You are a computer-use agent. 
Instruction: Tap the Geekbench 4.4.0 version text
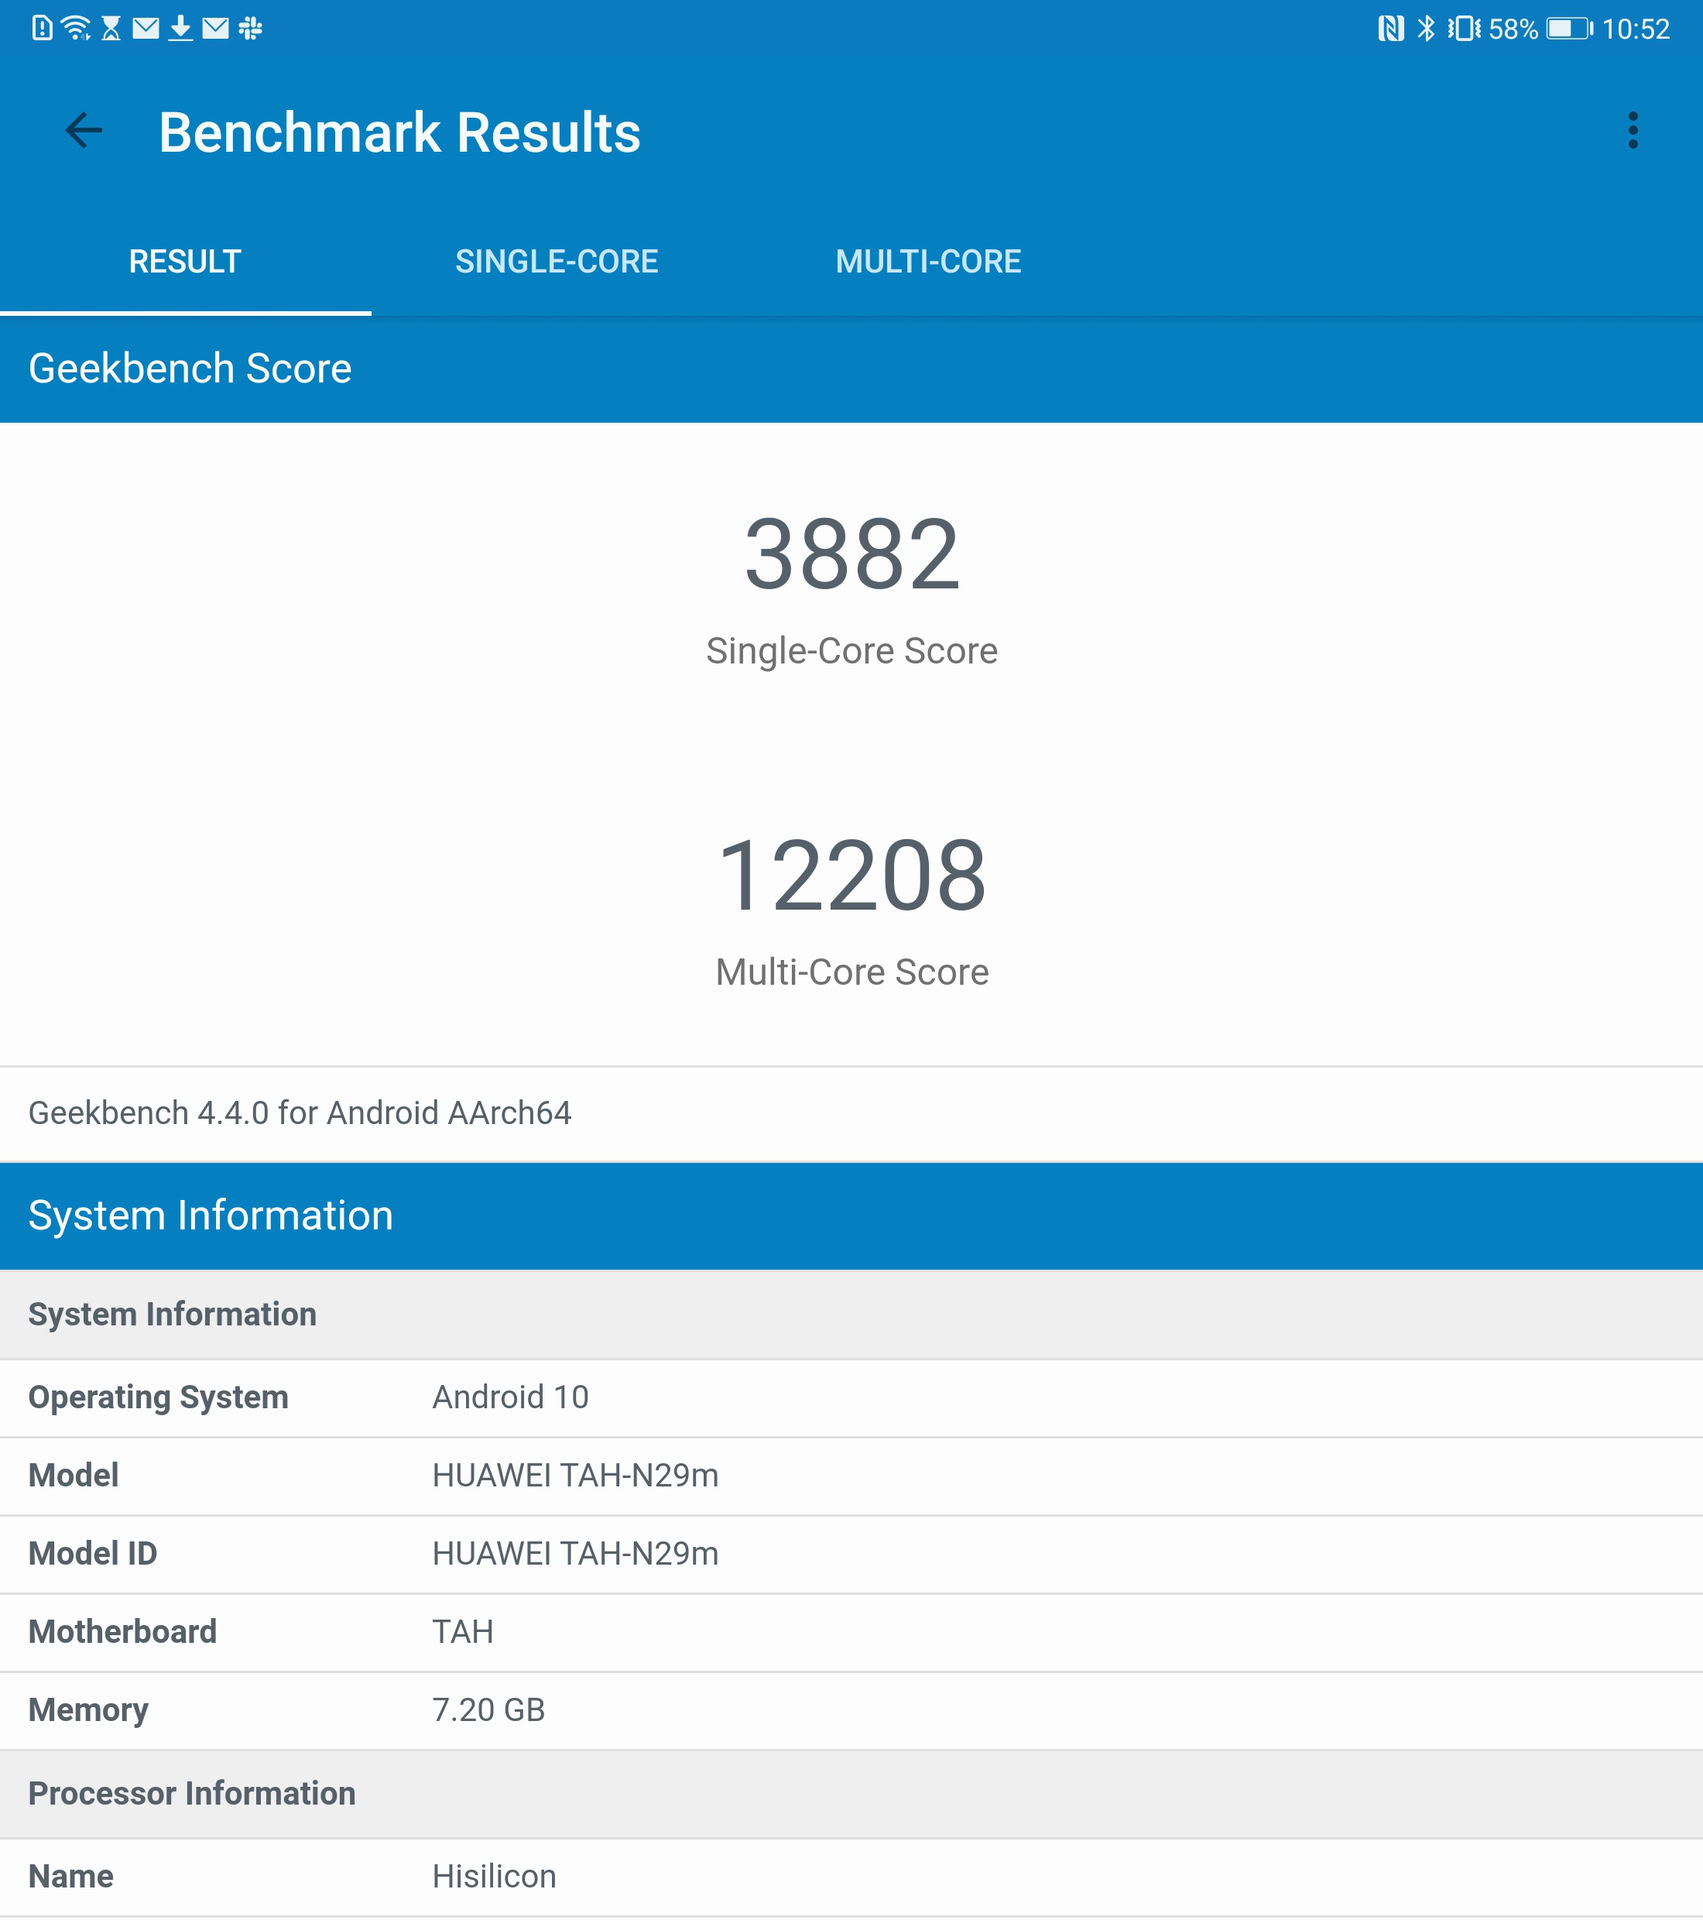pos(300,1113)
